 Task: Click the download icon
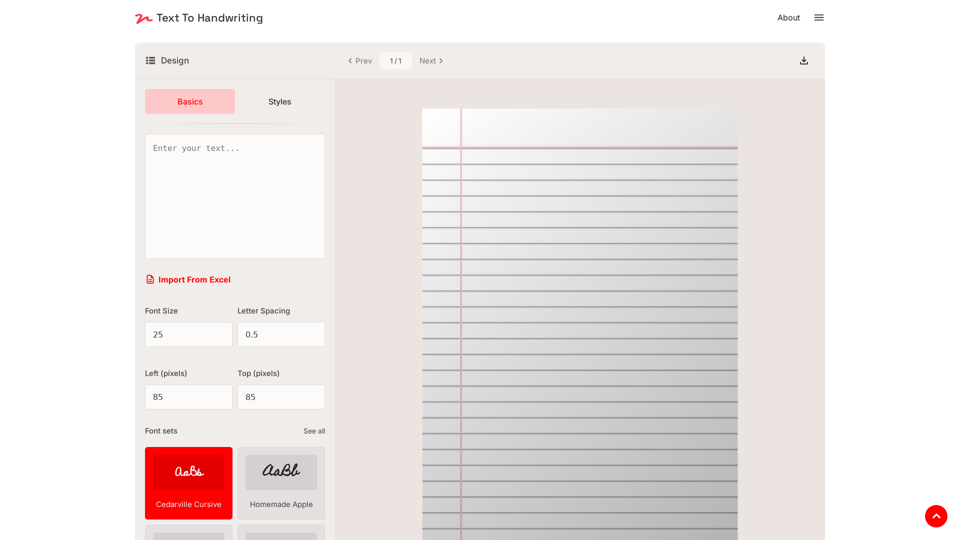(x=803, y=61)
